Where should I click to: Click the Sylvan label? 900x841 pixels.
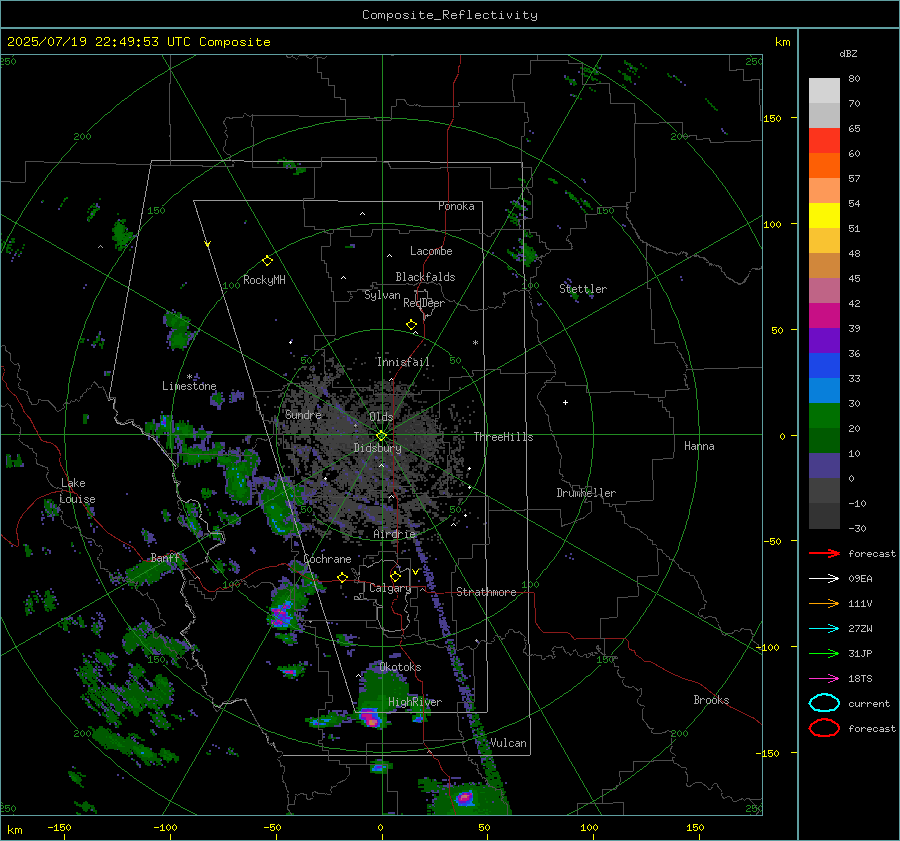[x=382, y=295]
